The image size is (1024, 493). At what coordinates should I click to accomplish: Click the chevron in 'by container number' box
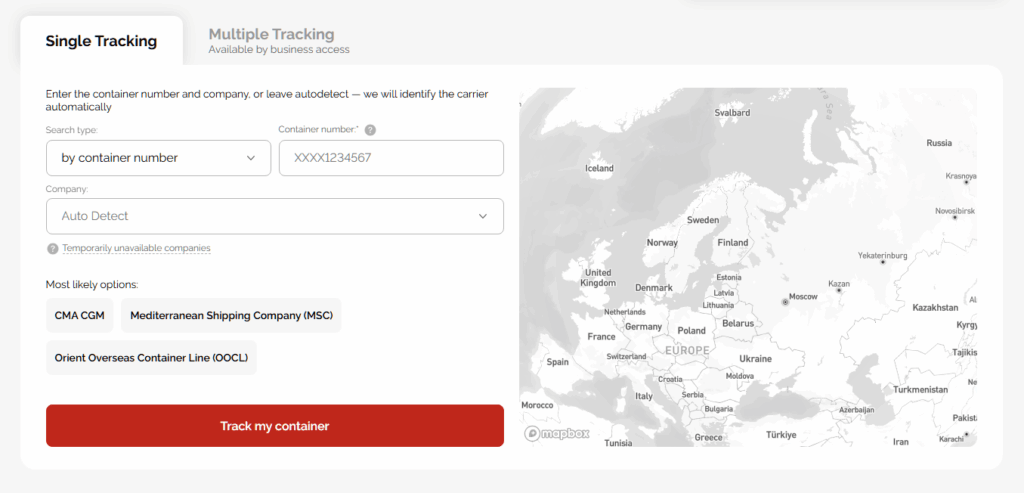tap(251, 158)
